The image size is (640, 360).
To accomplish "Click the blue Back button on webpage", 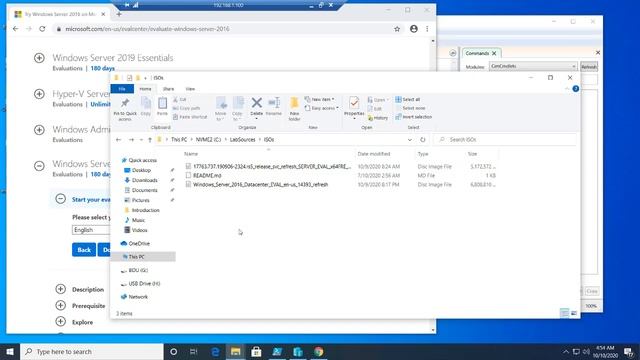I will [x=84, y=250].
